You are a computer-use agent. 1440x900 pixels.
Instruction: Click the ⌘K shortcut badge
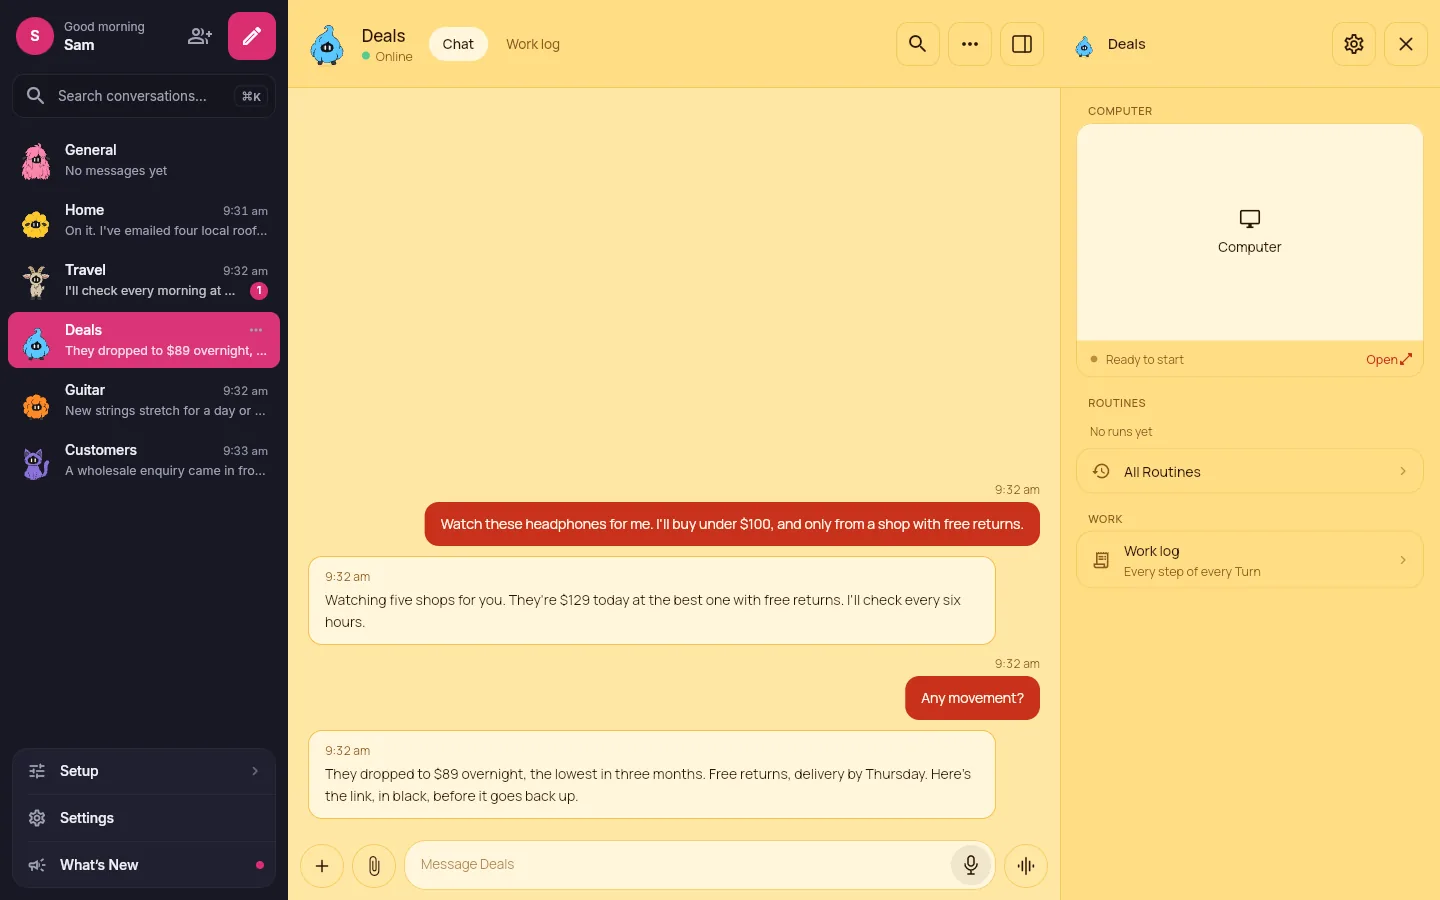(251, 96)
